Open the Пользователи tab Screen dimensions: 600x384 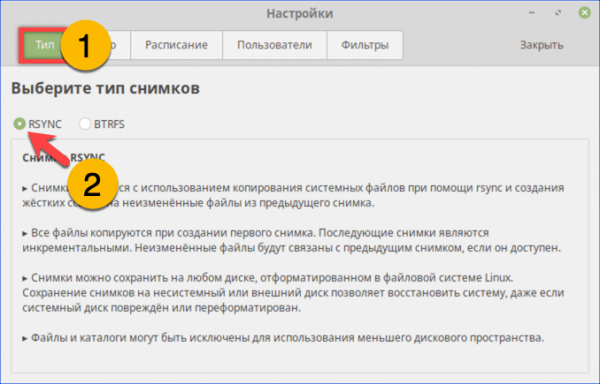pos(275,45)
